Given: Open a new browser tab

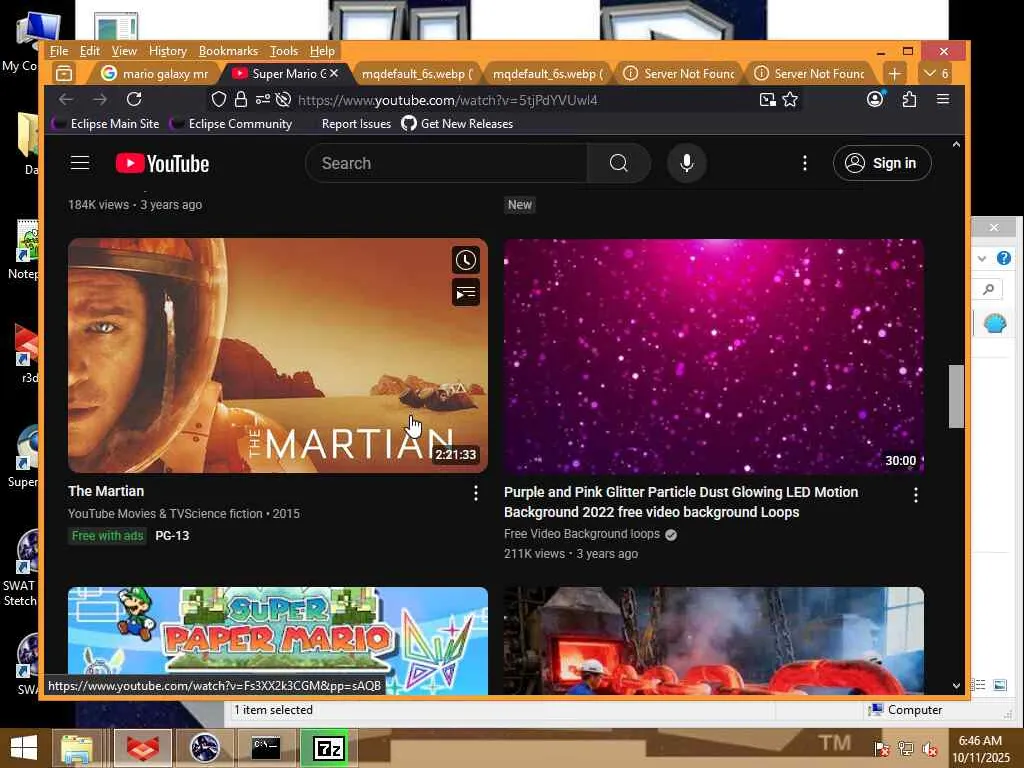Looking at the screenshot, I should [x=895, y=74].
